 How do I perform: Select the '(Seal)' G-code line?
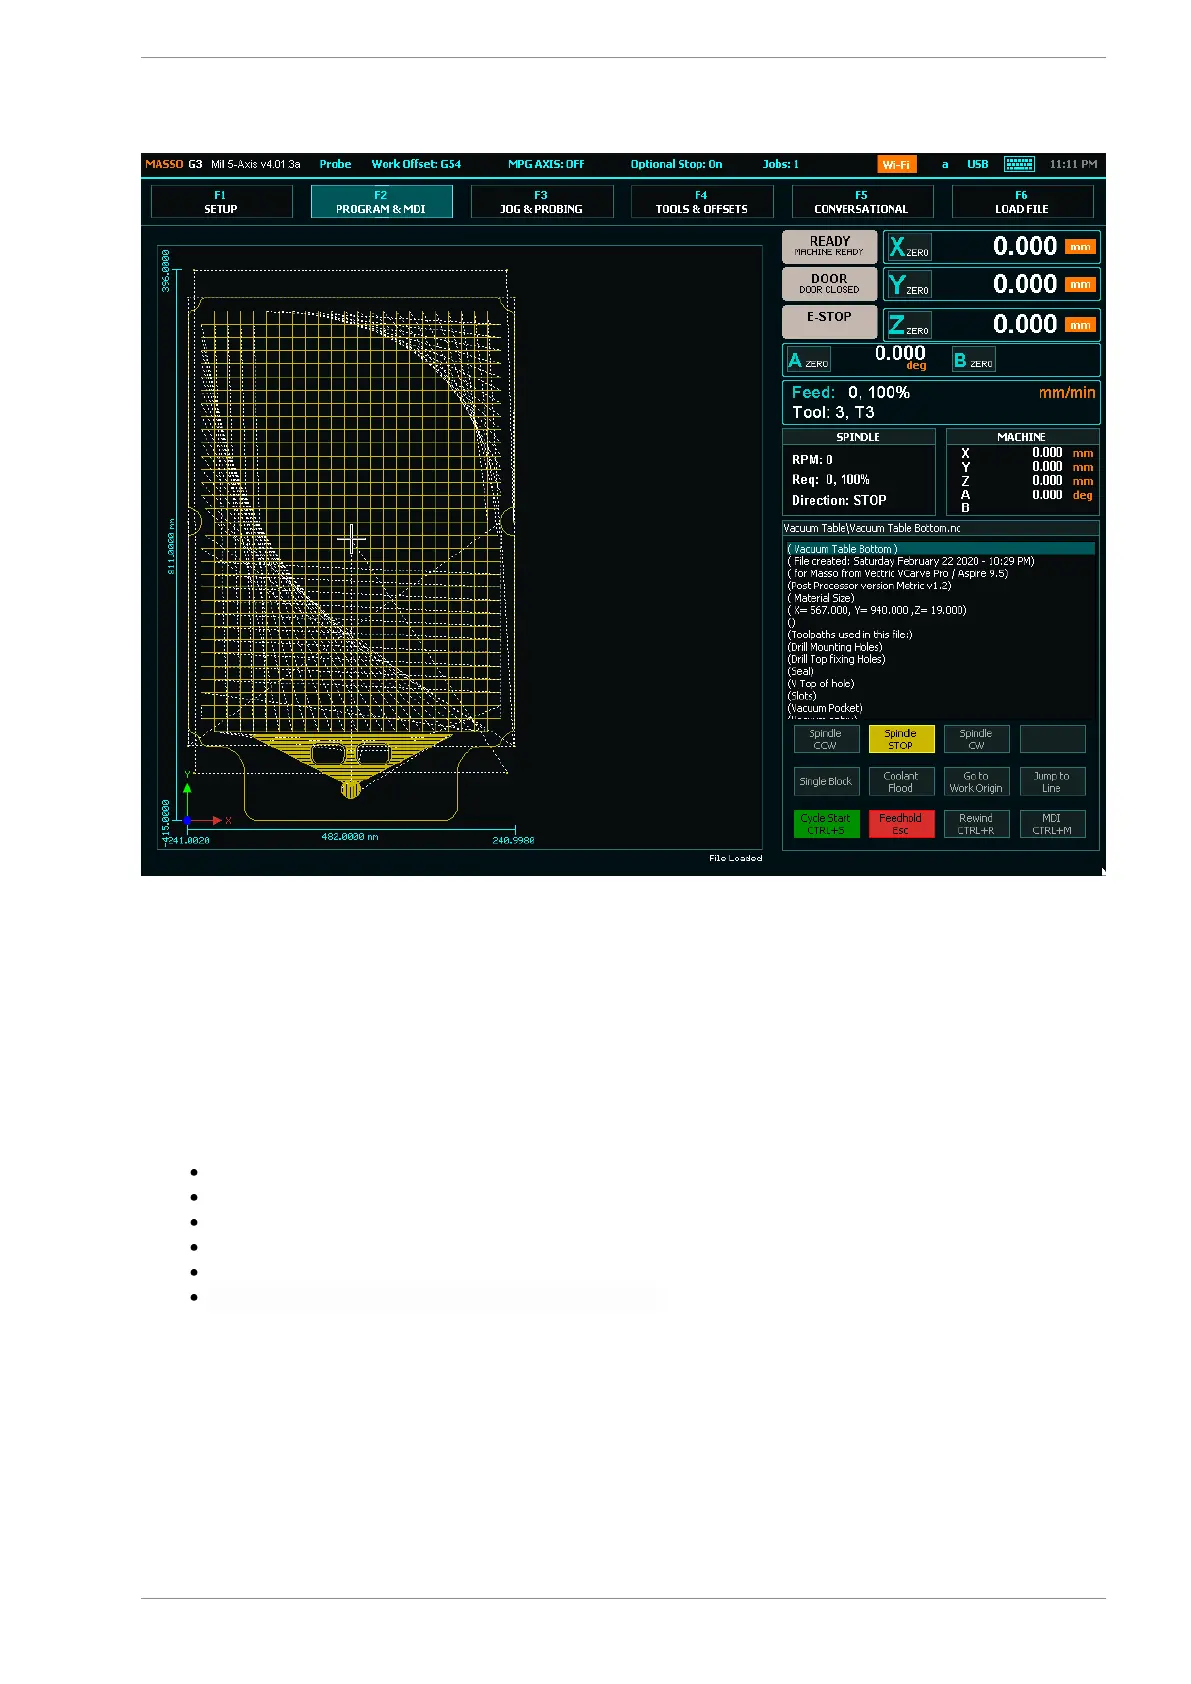point(801,672)
